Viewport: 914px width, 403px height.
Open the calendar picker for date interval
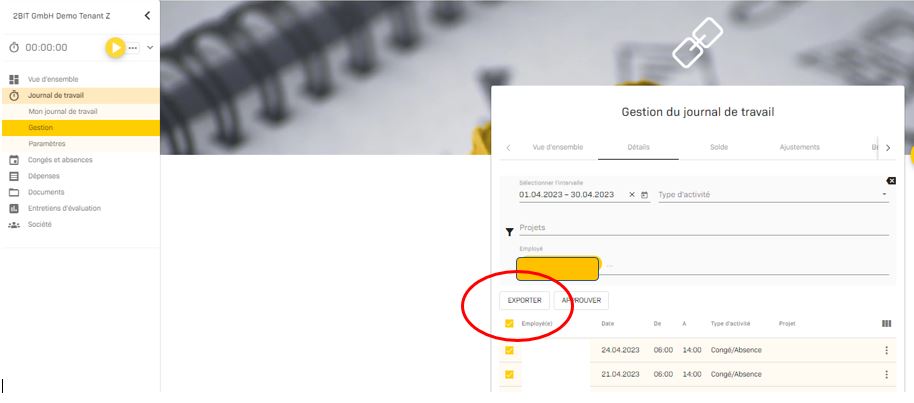click(645, 195)
